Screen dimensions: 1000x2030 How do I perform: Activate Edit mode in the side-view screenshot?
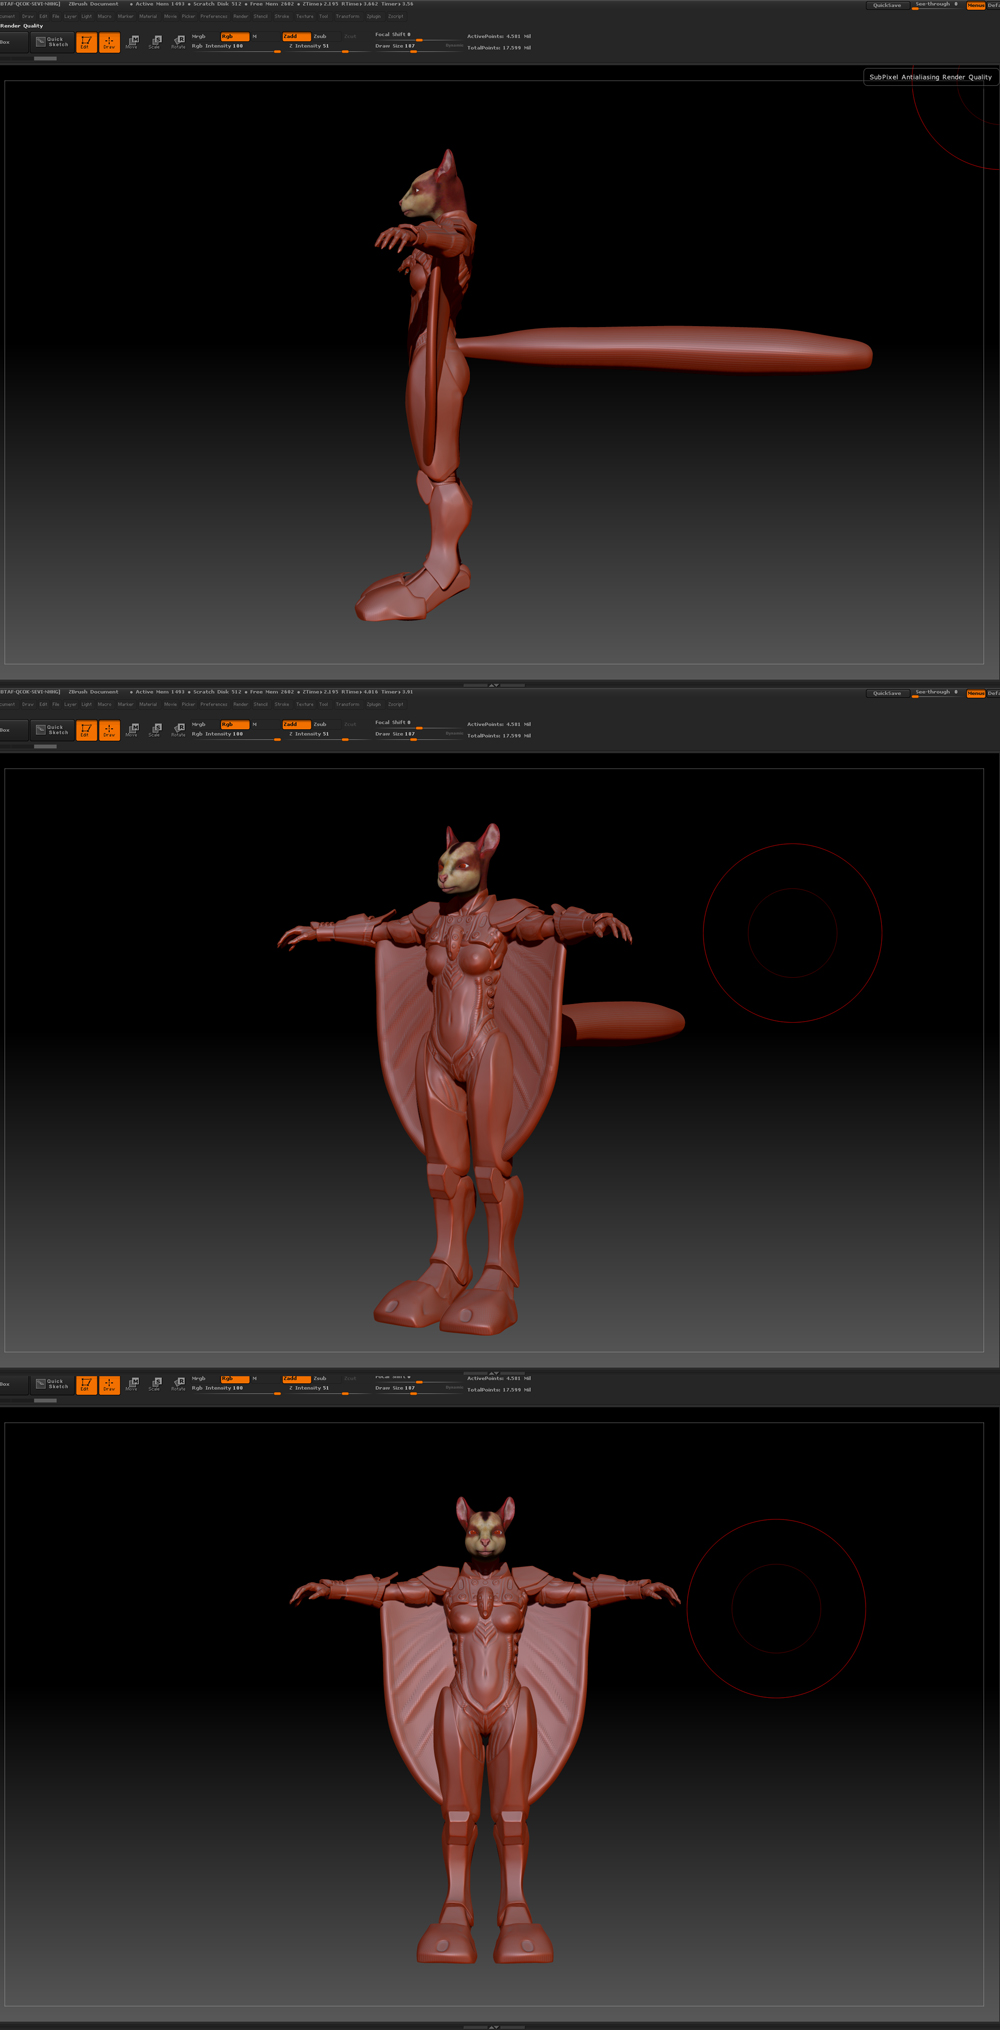tap(86, 42)
